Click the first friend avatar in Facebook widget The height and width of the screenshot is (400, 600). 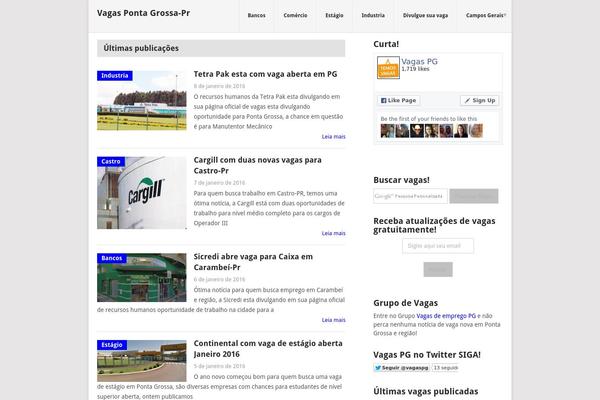coord(387,131)
